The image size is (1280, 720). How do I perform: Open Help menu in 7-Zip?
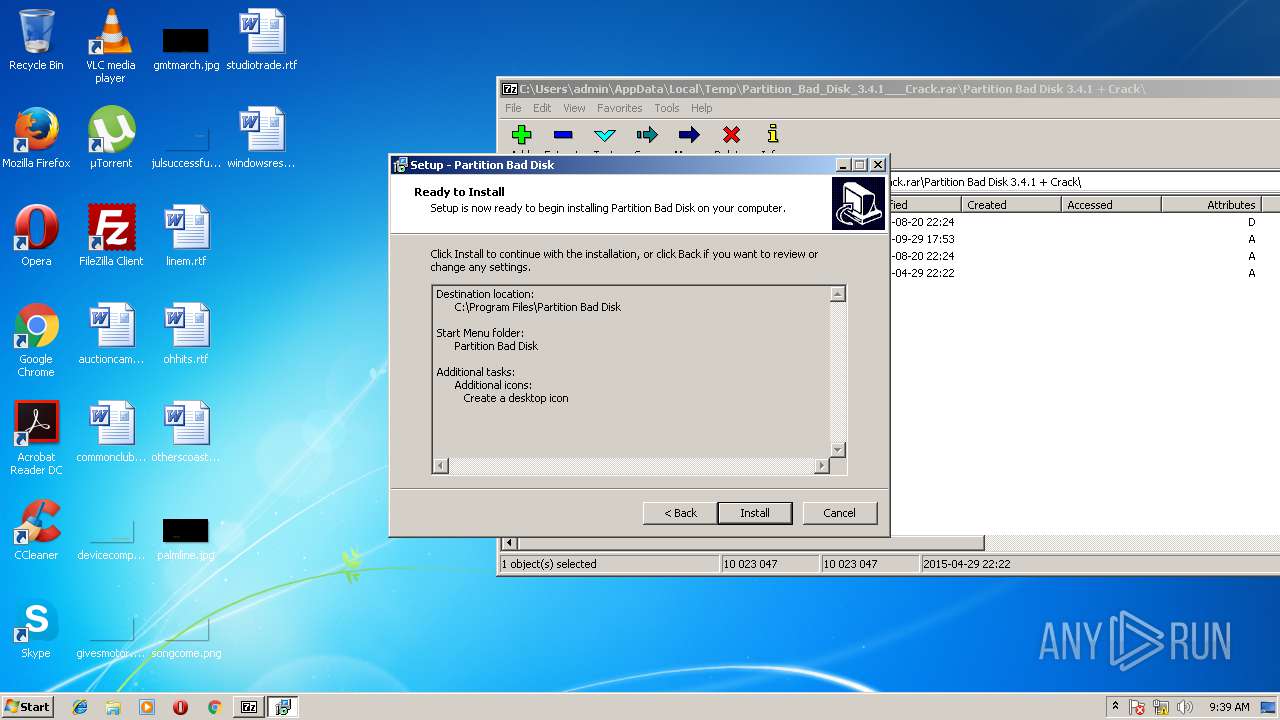coord(702,108)
